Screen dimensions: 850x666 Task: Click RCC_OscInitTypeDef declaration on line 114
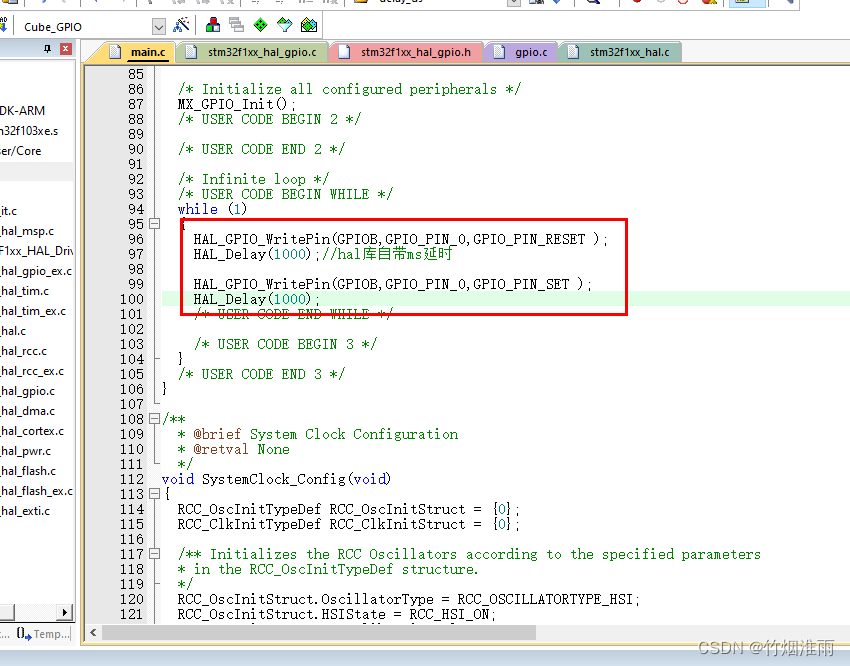(x=349, y=509)
